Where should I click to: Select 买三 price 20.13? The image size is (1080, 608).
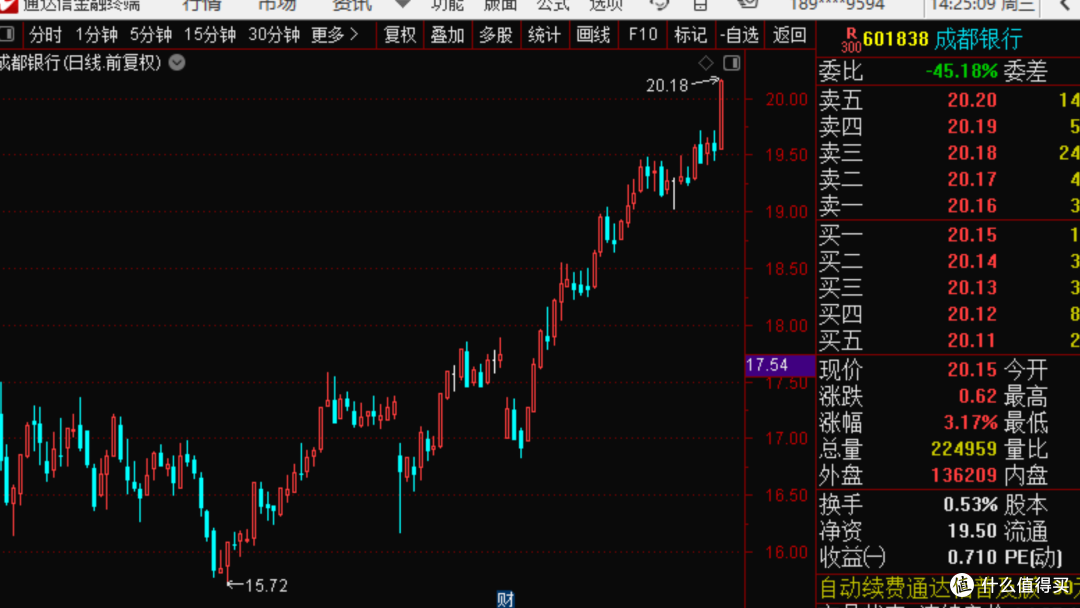[x=972, y=288]
